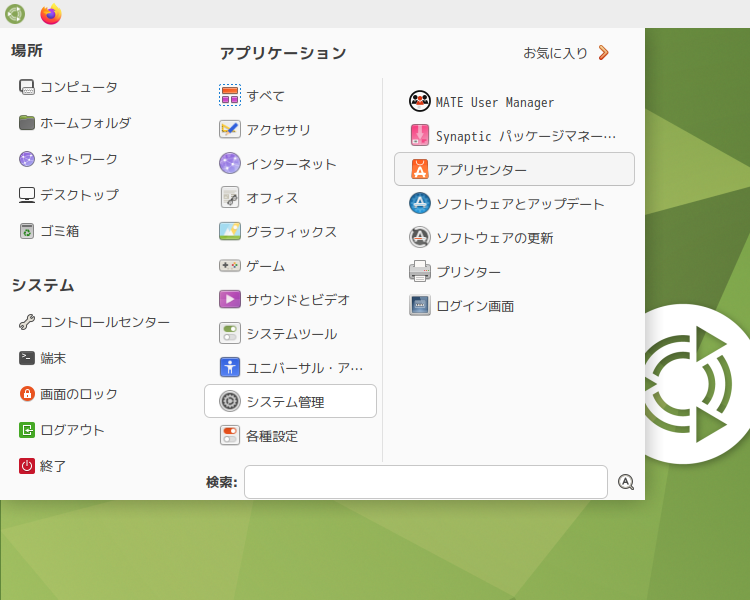Launch アプリセンター

tap(514, 169)
